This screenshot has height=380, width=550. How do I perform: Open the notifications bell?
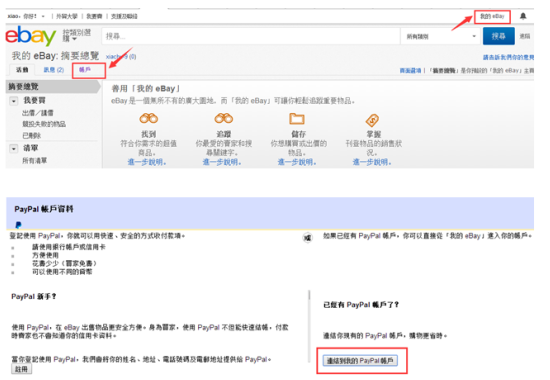click(x=523, y=16)
